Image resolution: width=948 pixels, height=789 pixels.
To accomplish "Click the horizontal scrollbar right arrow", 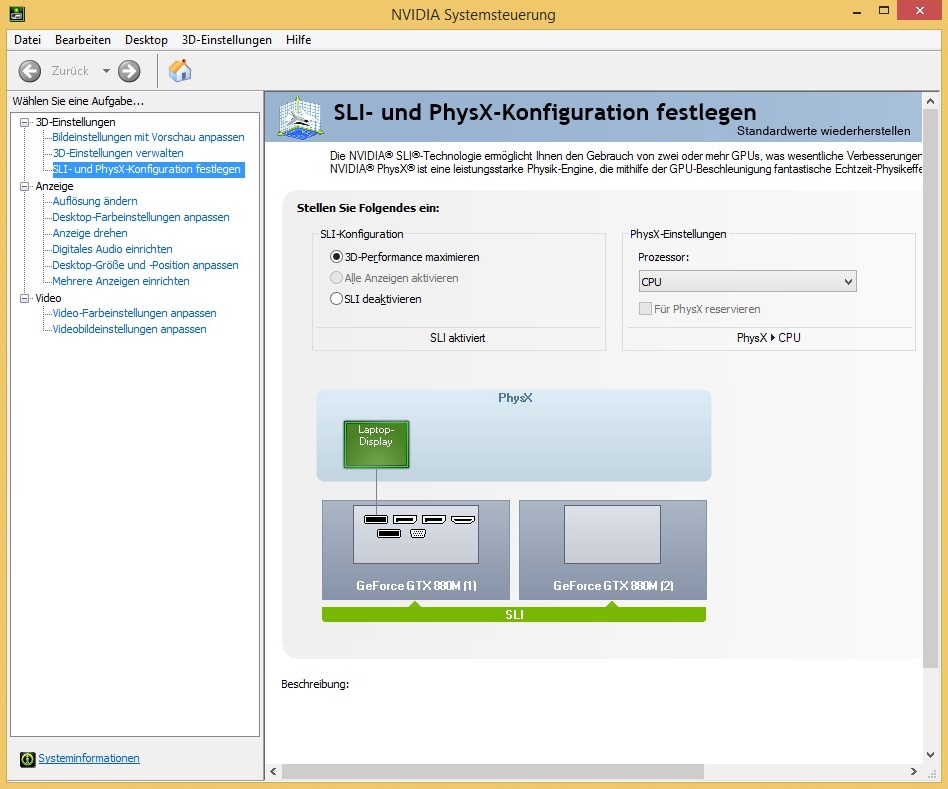I will (914, 771).
